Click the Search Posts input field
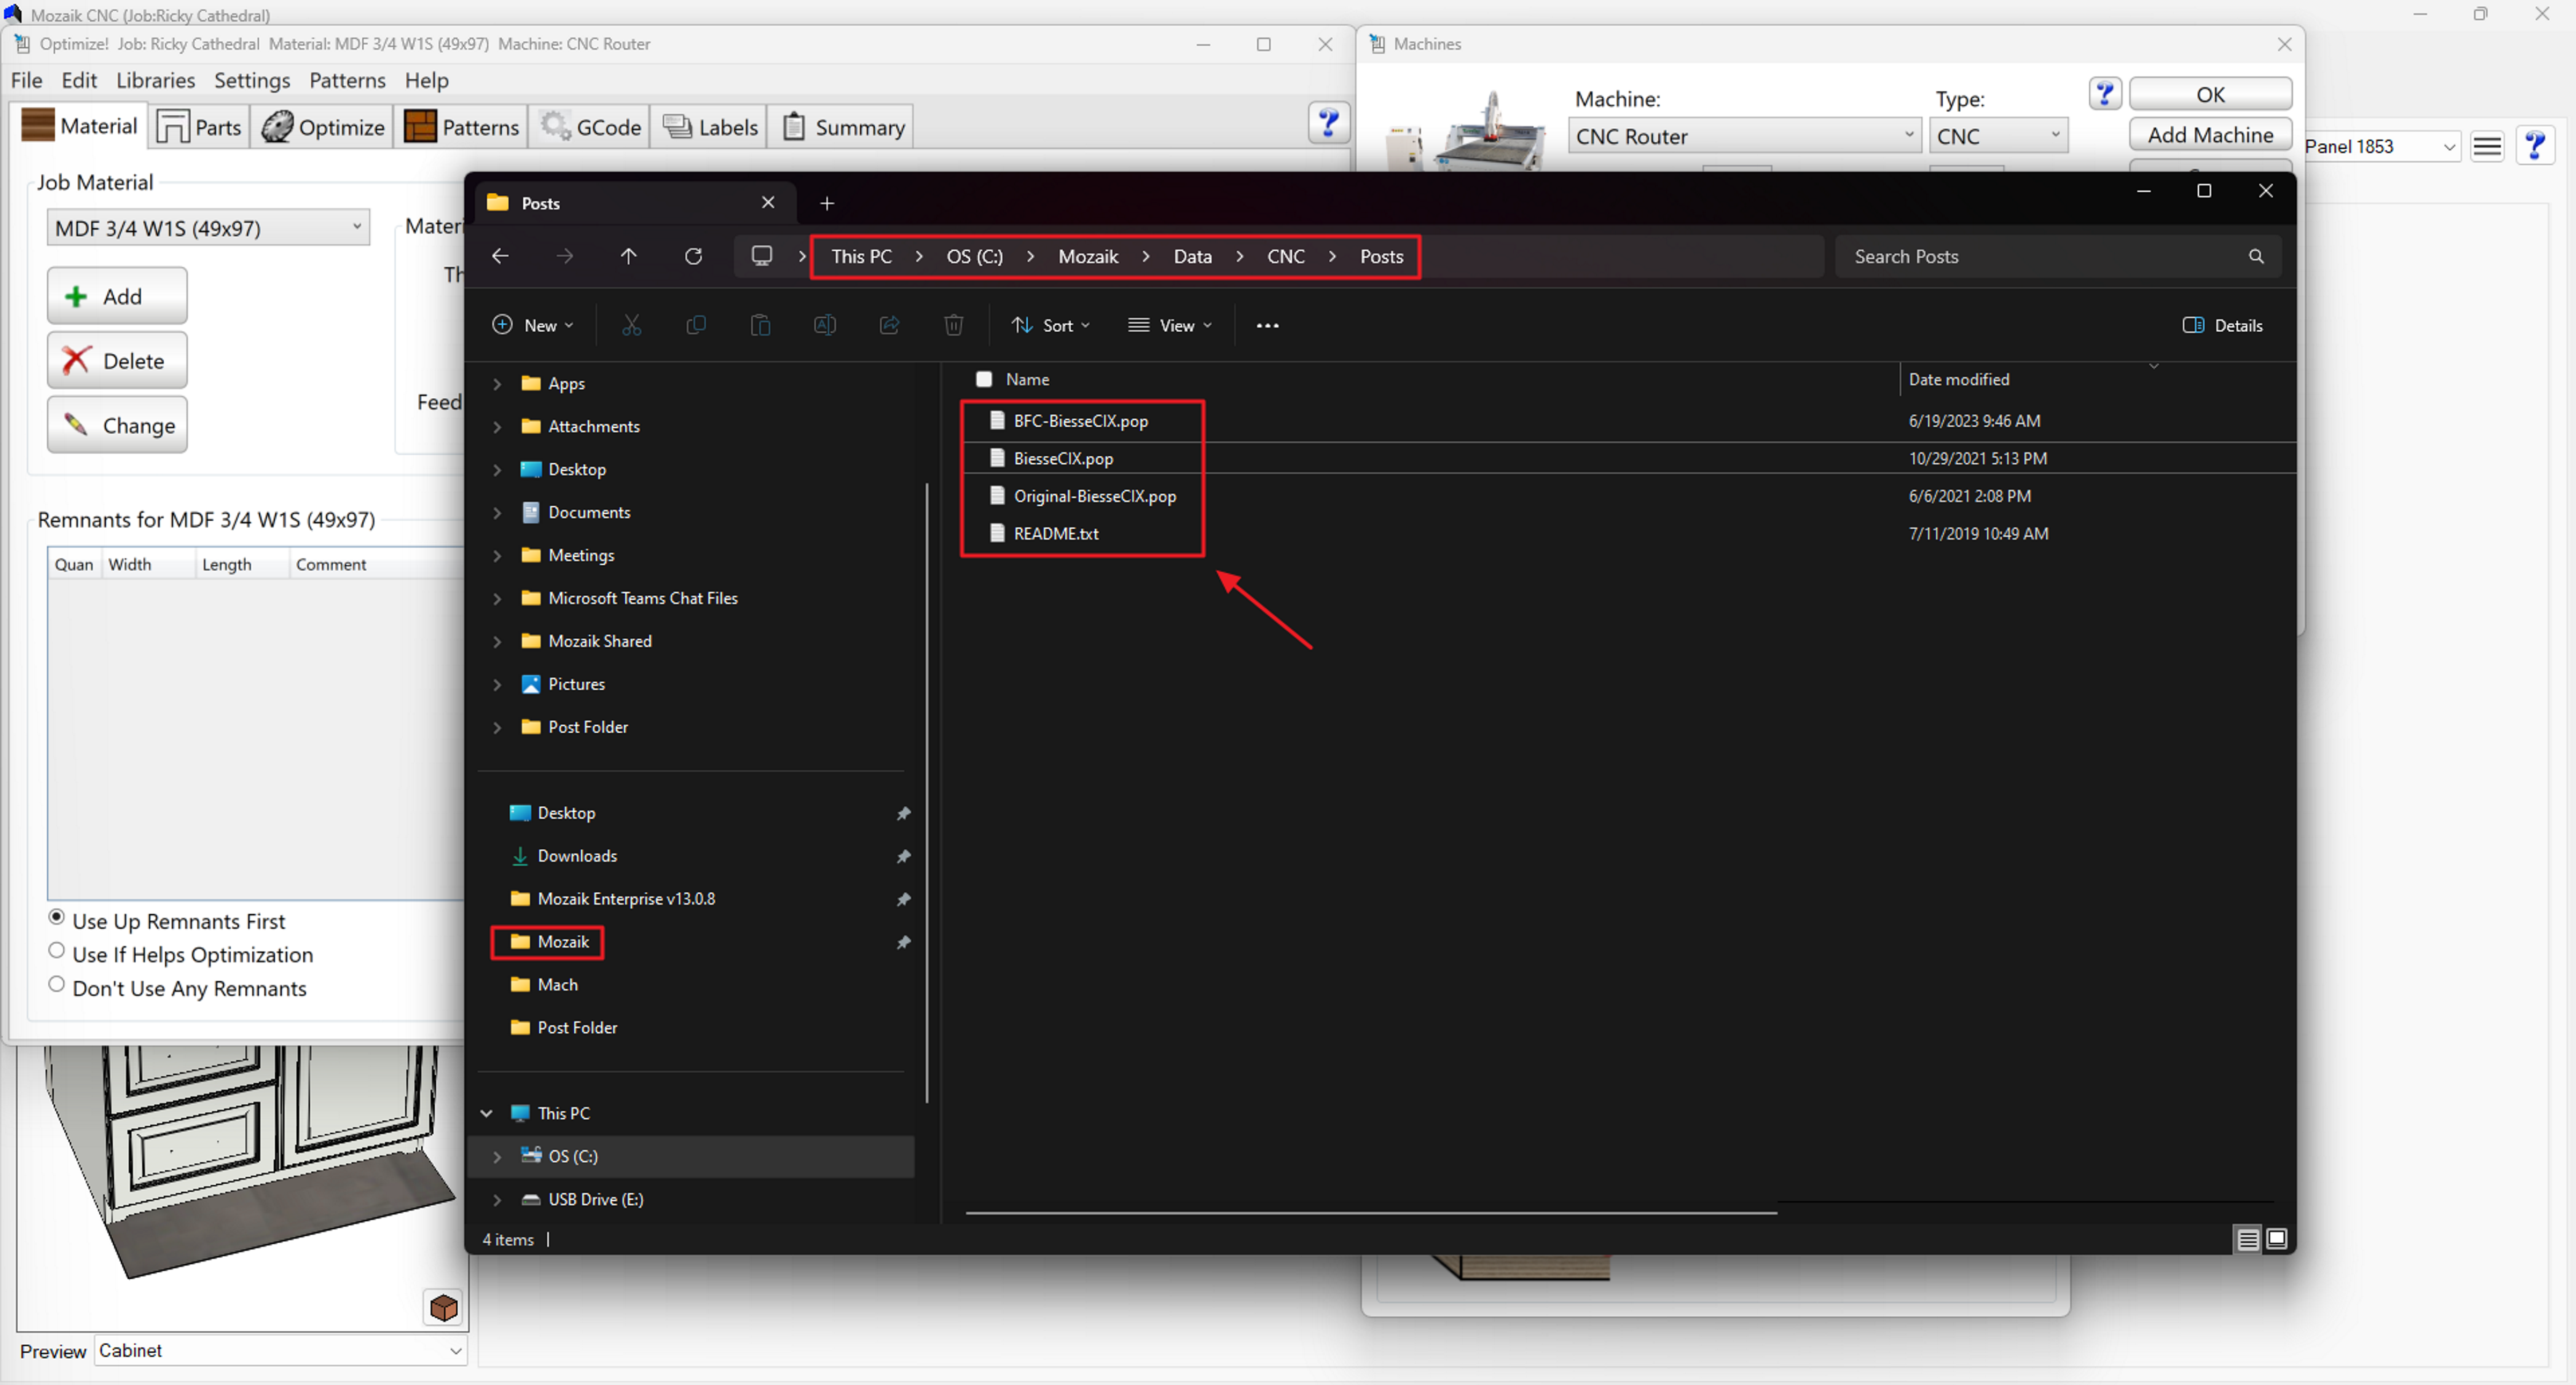 [x=2040, y=256]
